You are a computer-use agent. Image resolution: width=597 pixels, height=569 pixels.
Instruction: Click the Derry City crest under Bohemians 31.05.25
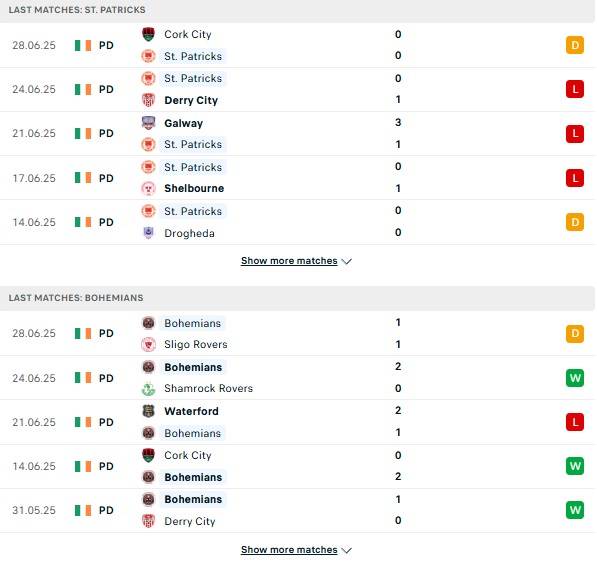click(x=148, y=521)
